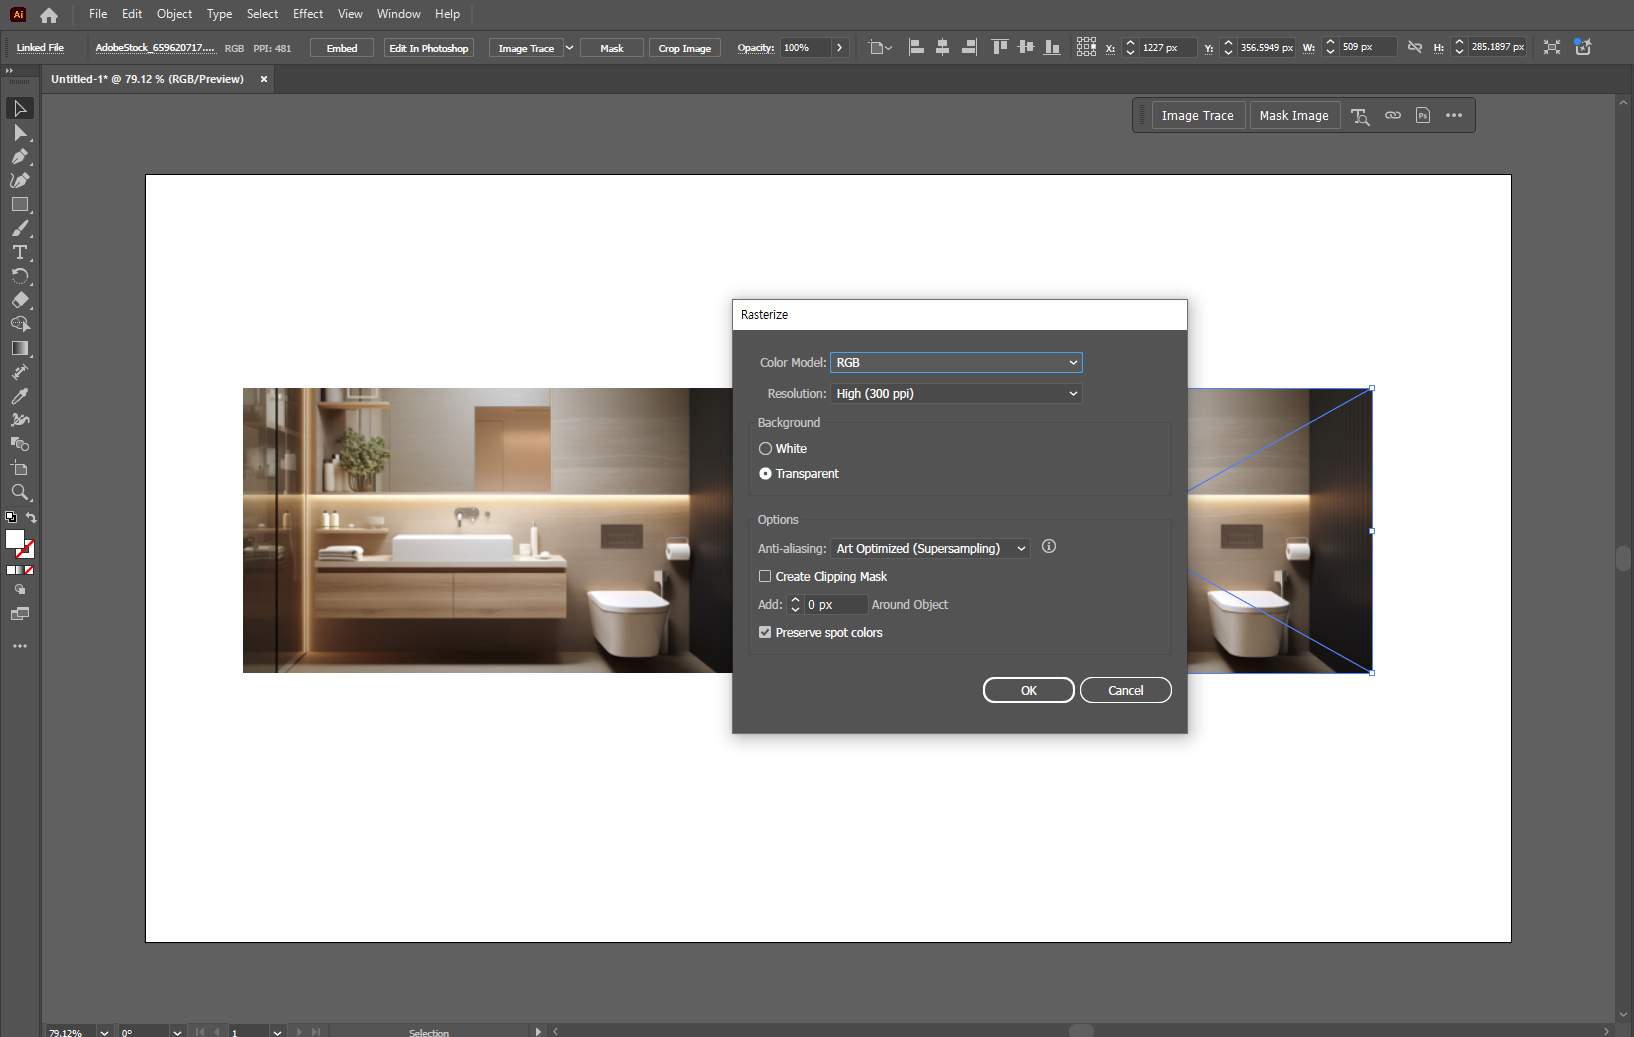Click Embed button

point(342,48)
